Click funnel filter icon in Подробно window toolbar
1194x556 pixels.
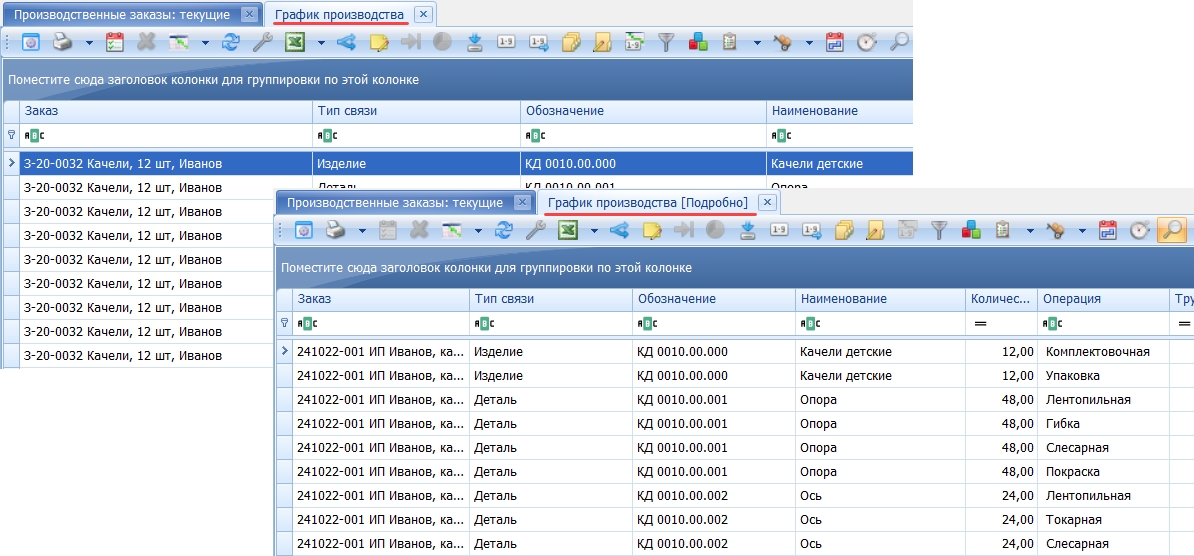point(941,230)
